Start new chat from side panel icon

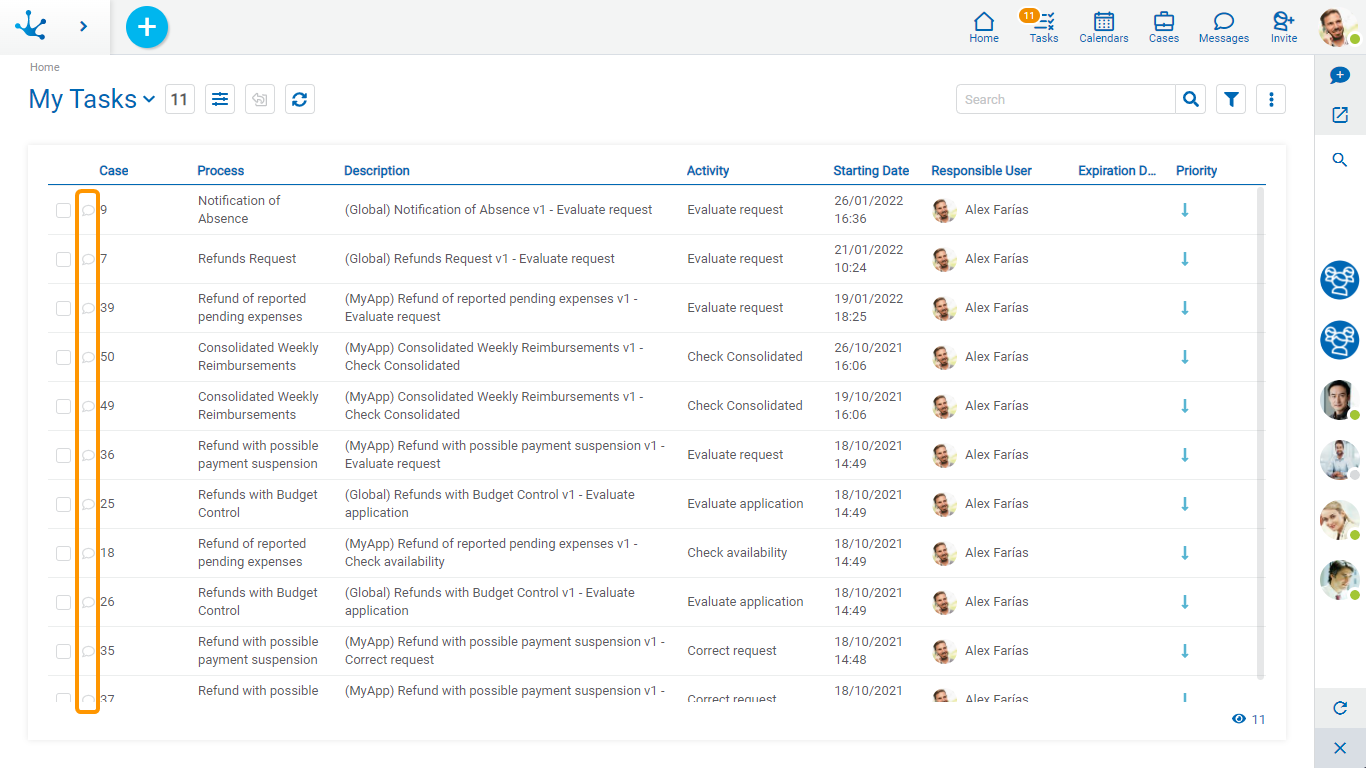click(x=1340, y=75)
